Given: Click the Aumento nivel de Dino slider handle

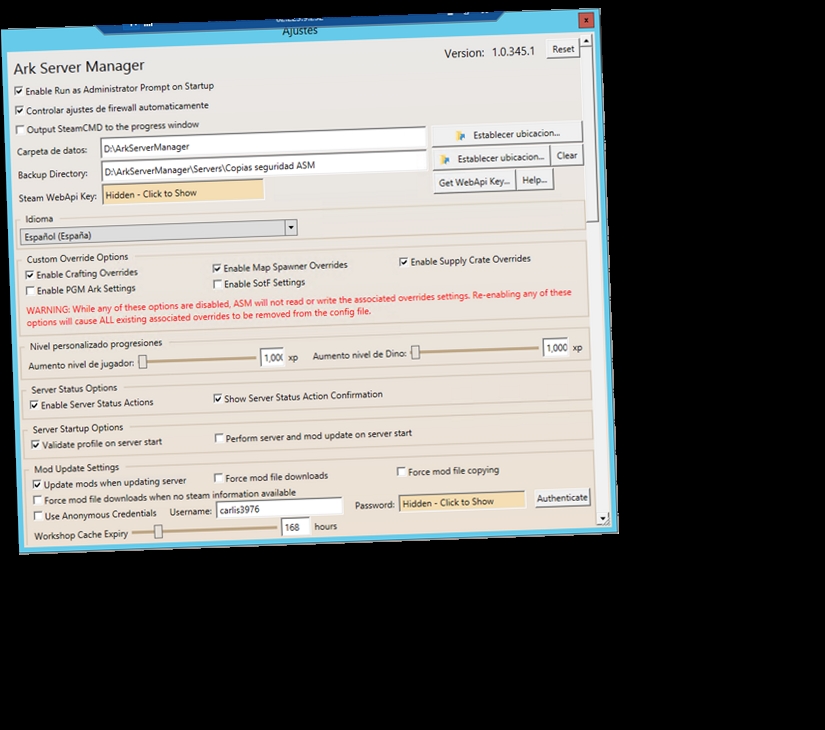Looking at the screenshot, I should [416, 353].
